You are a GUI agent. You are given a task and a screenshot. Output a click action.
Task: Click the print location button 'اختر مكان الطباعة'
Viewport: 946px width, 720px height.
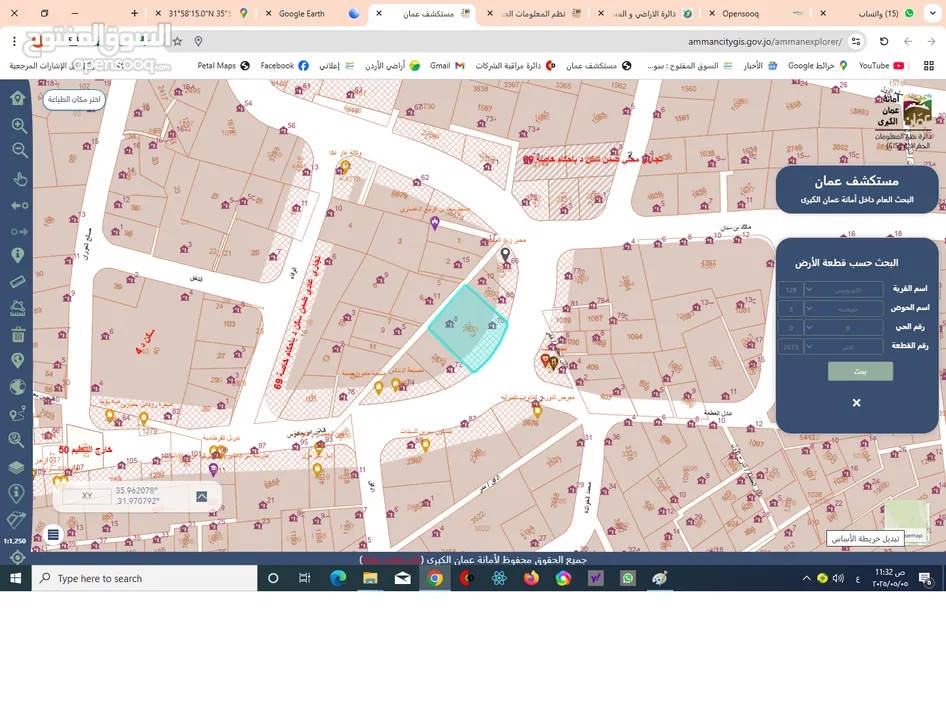pos(74,99)
